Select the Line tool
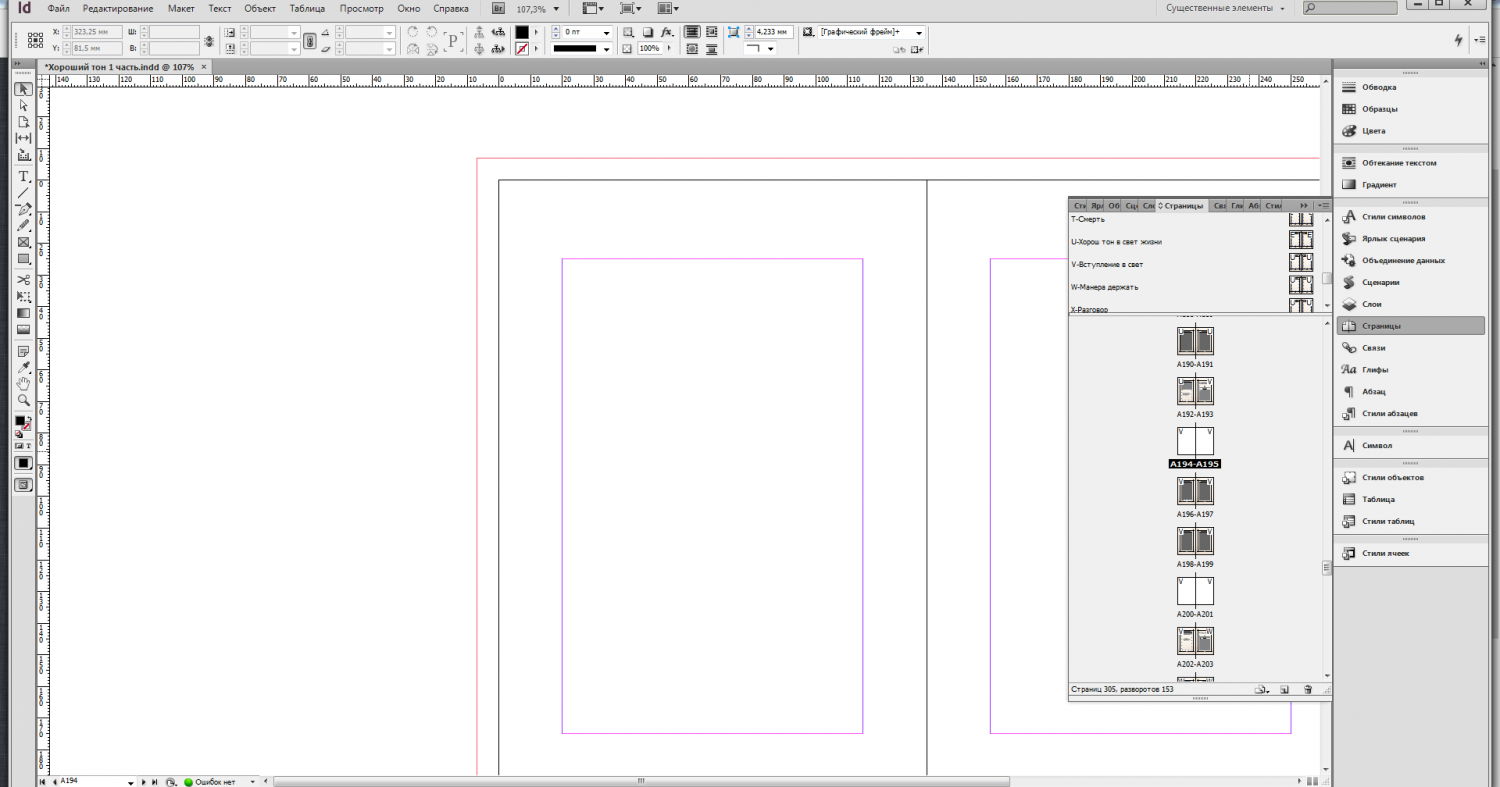 point(23,192)
